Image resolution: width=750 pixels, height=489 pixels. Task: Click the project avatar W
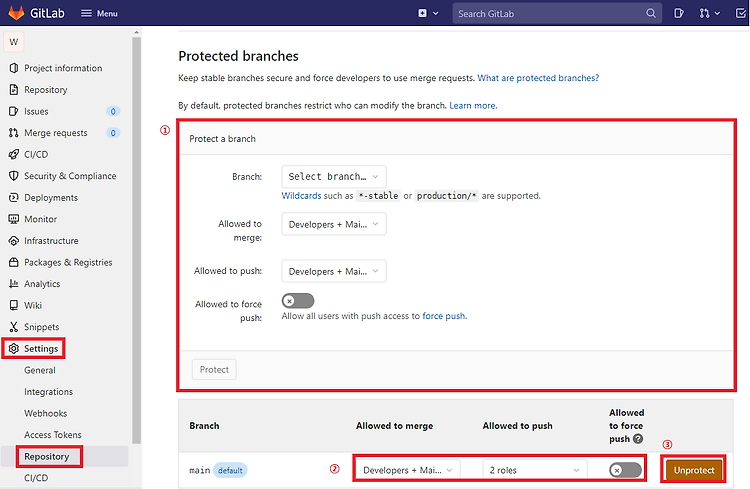pyautogui.click(x=14, y=42)
